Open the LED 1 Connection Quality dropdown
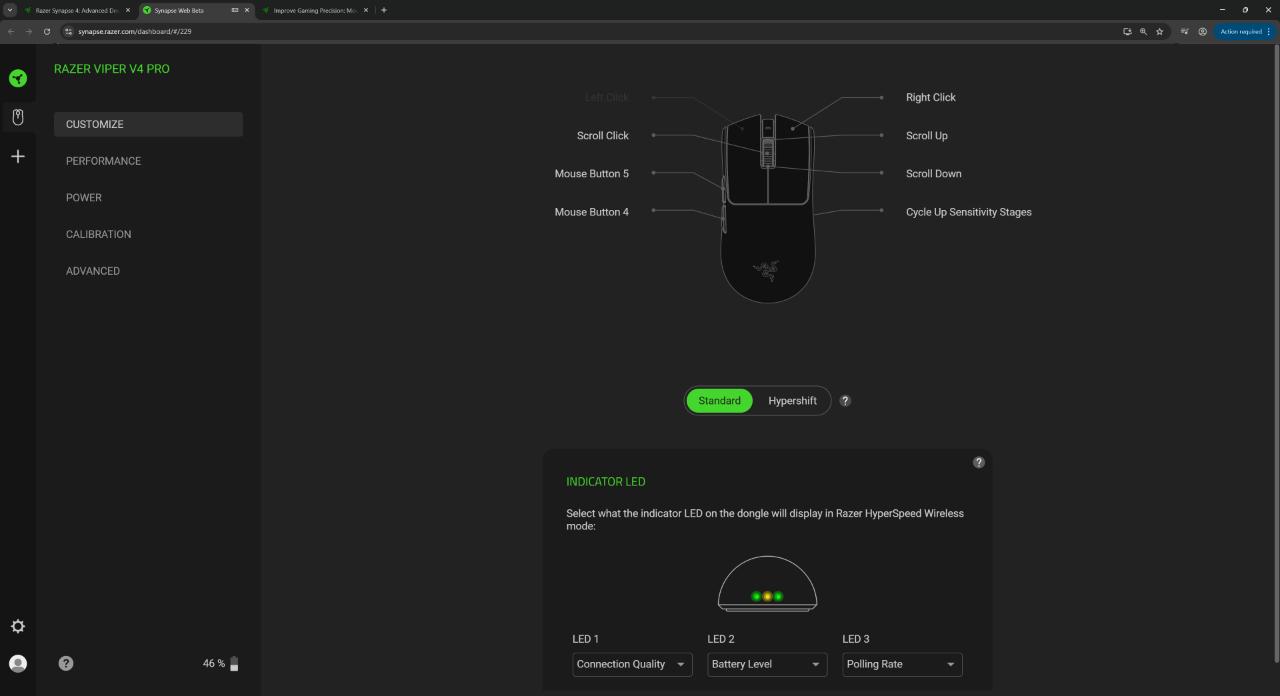The height and width of the screenshot is (696, 1280). coord(632,664)
